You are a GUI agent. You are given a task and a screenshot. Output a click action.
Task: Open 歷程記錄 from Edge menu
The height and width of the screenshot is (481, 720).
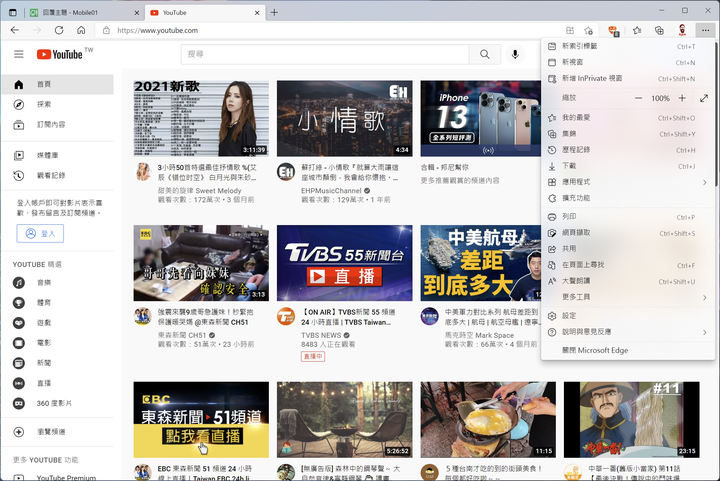[x=628, y=150]
